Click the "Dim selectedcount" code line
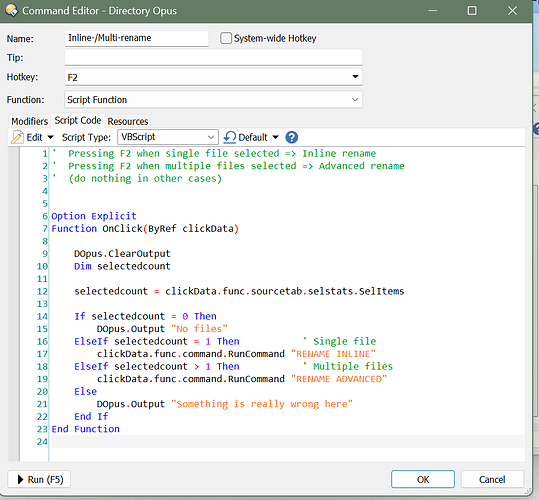The height and width of the screenshot is (500, 539). point(122,266)
